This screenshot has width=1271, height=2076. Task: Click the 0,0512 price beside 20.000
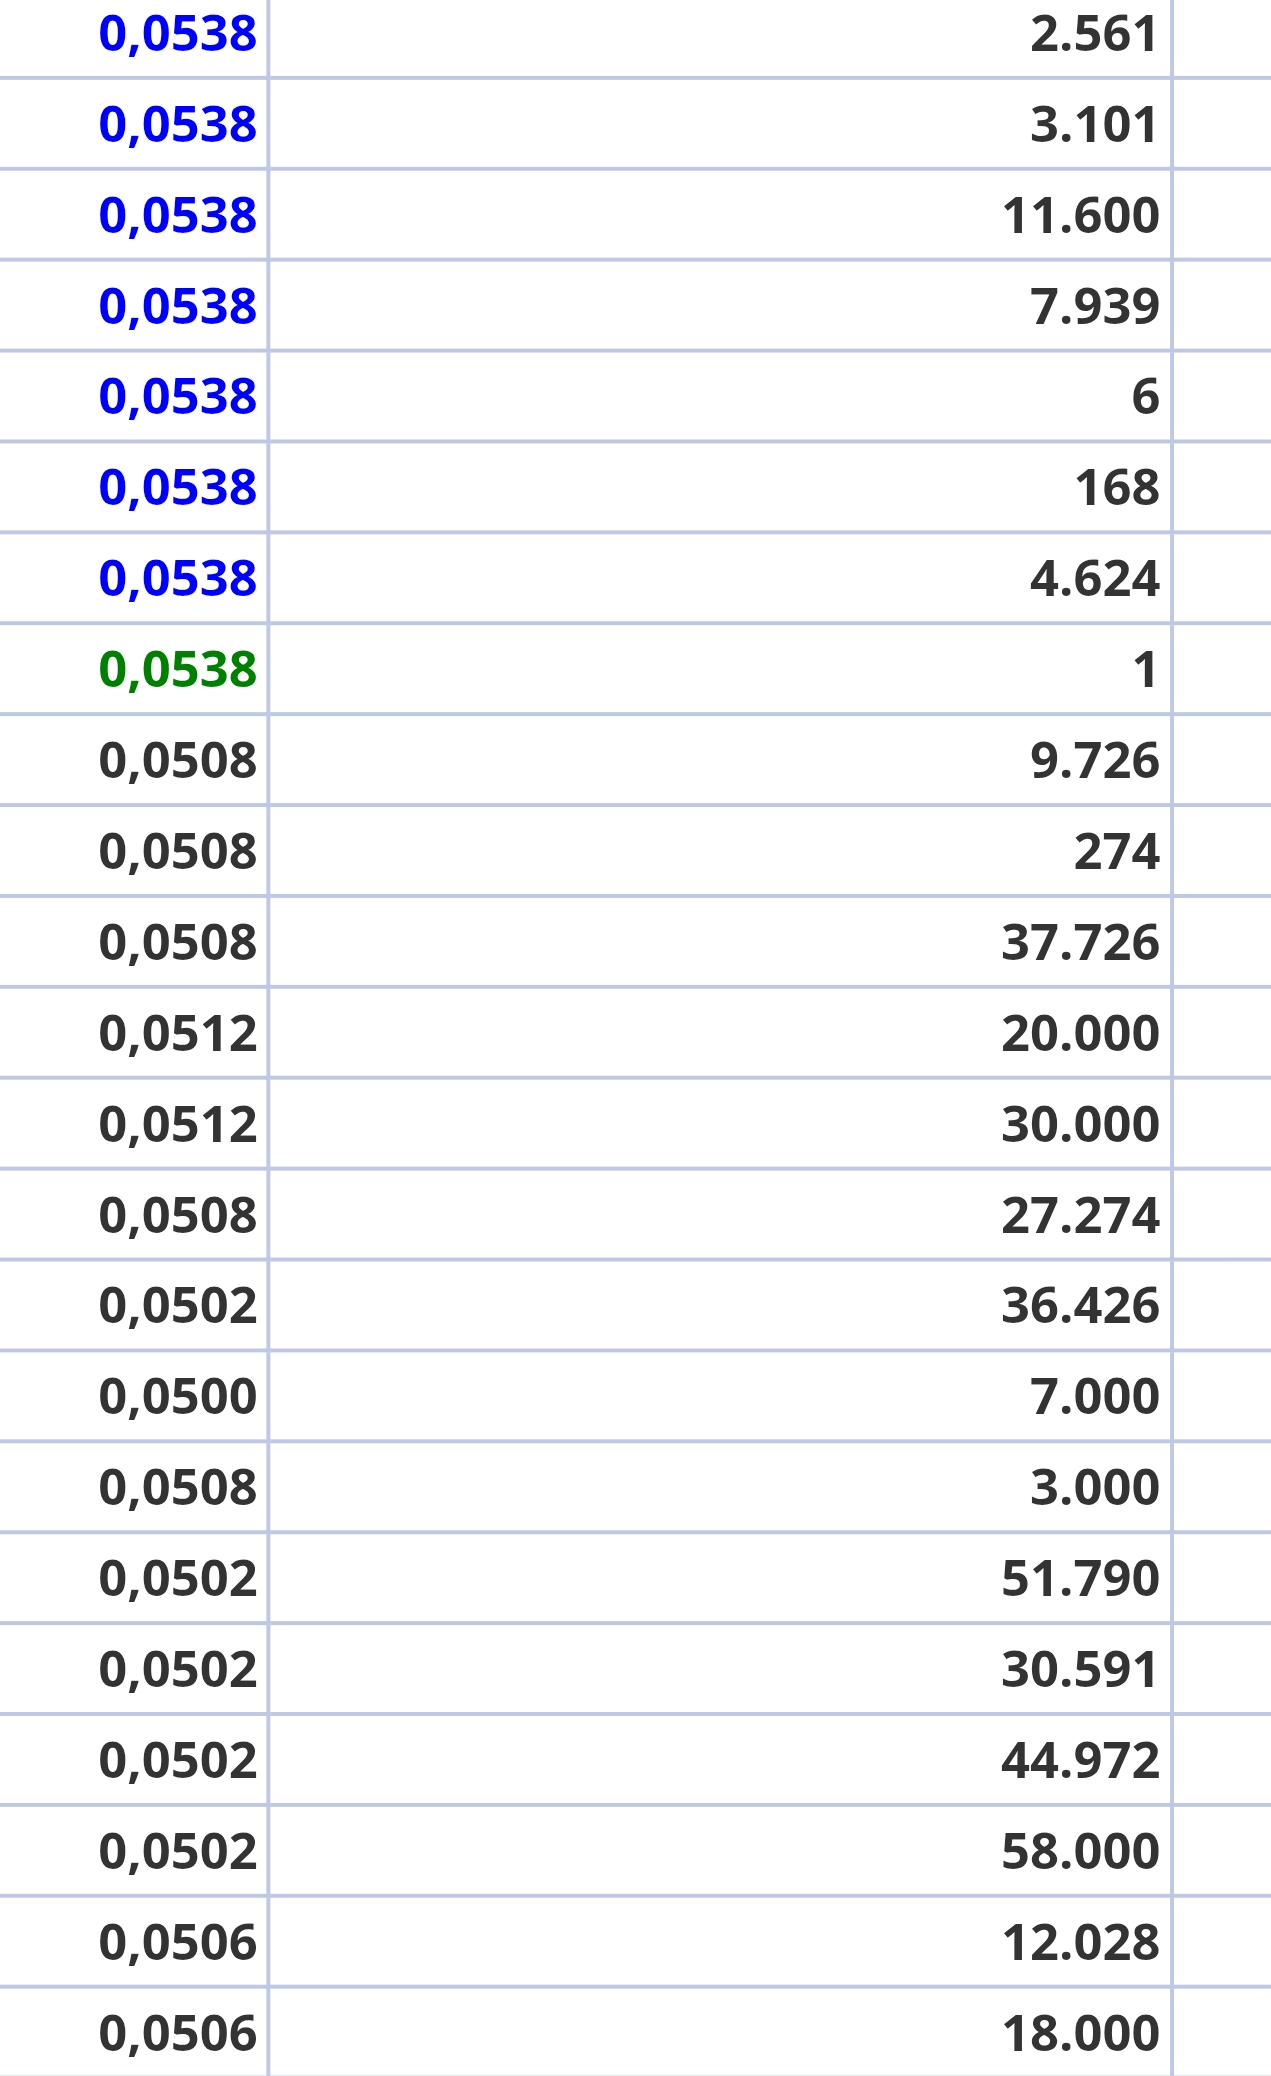[178, 1033]
